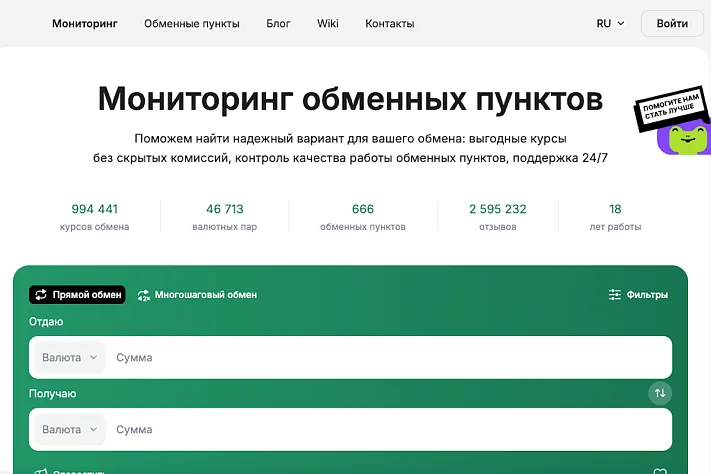Open the Мониторинг navigation item
Viewport: 711px width, 474px height.
click(85, 24)
